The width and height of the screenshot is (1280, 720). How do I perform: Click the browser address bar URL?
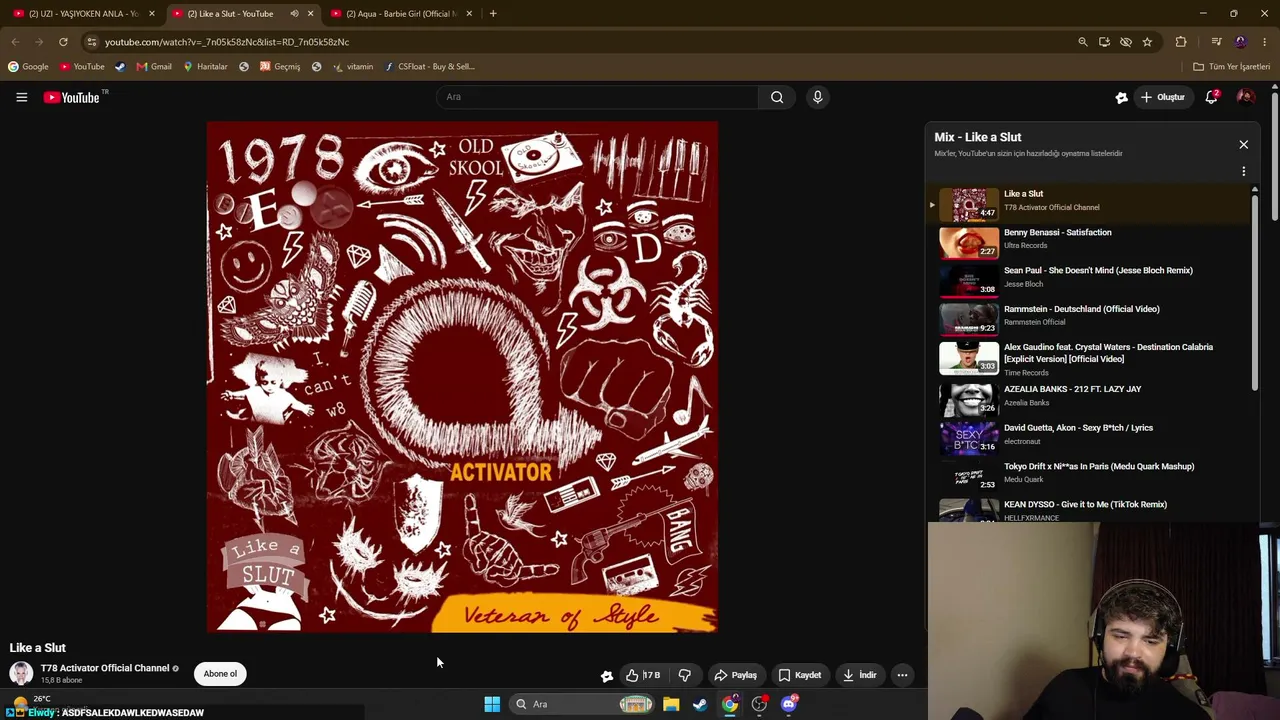[x=227, y=42]
